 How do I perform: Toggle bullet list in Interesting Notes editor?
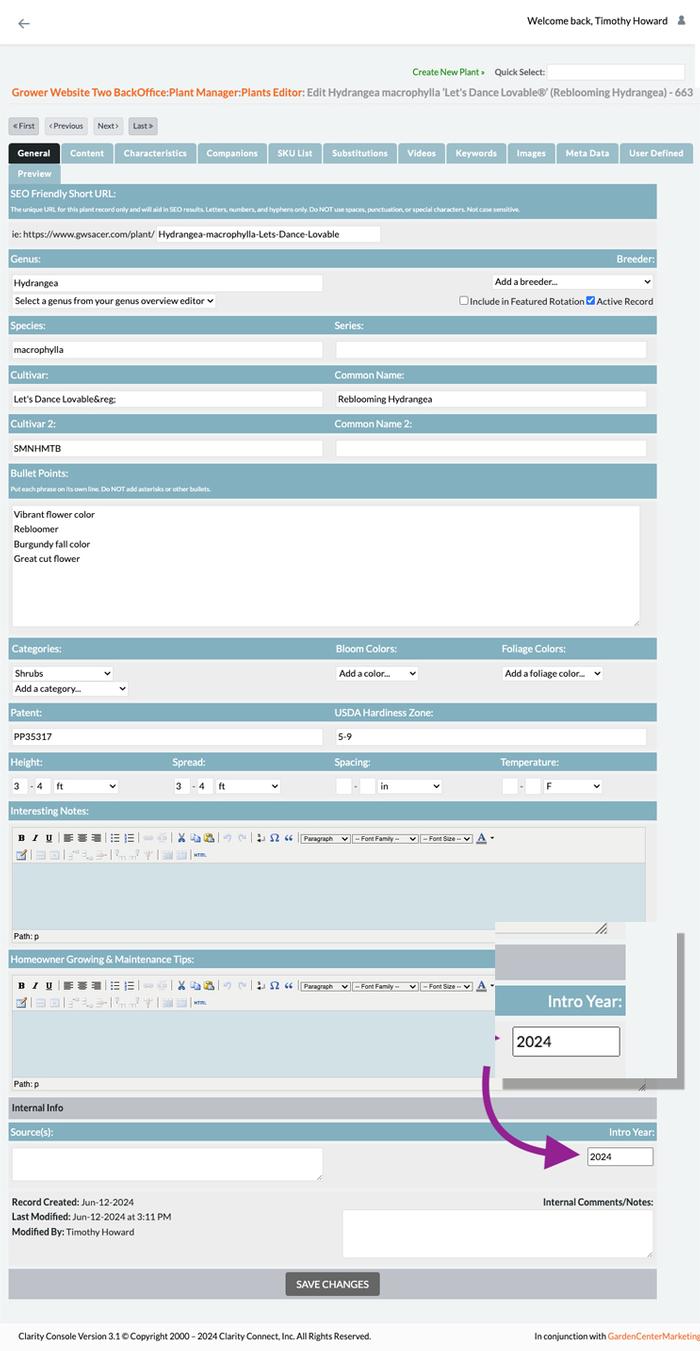(x=115, y=838)
